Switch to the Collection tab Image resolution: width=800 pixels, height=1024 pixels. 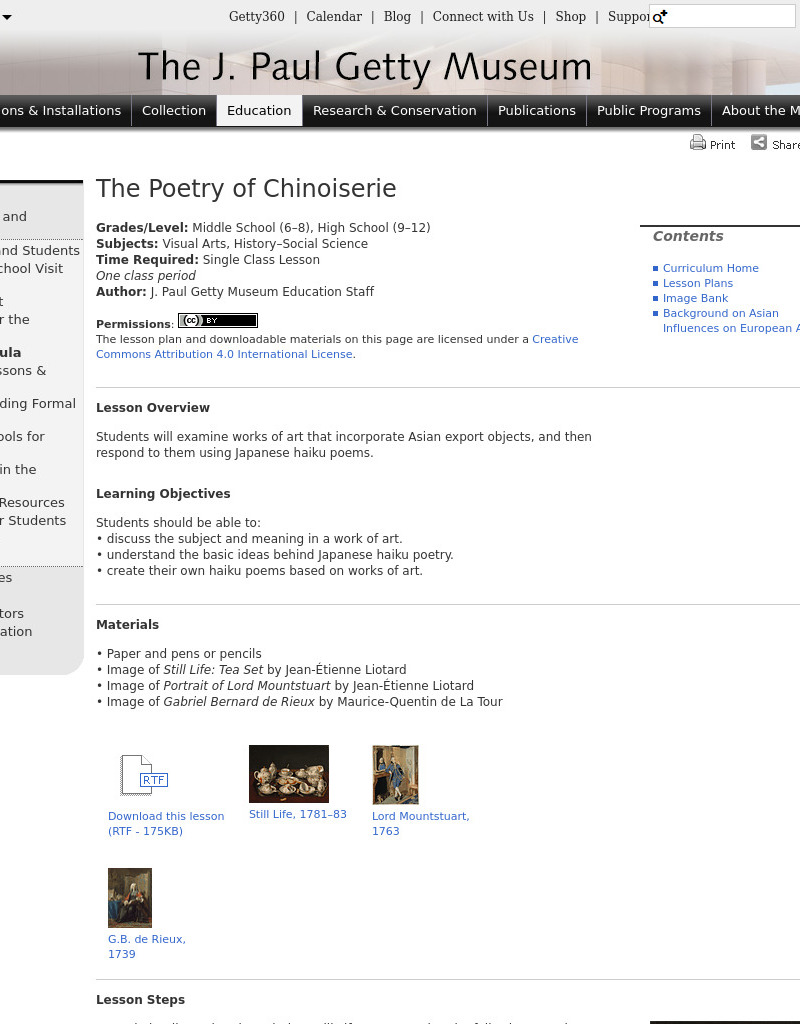(x=174, y=111)
